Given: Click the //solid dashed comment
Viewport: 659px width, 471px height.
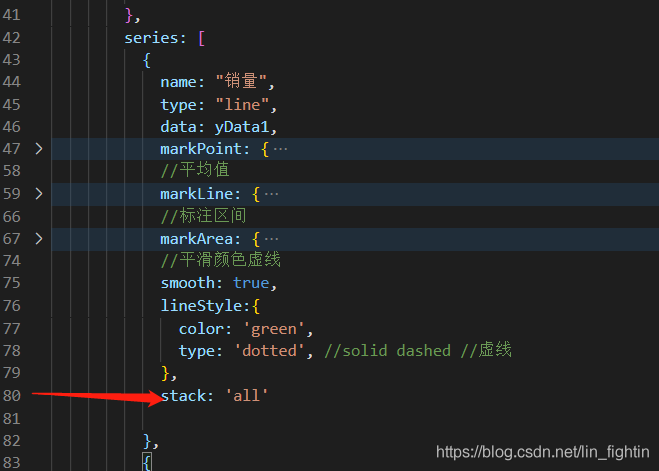Looking at the screenshot, I should (387, 351).
